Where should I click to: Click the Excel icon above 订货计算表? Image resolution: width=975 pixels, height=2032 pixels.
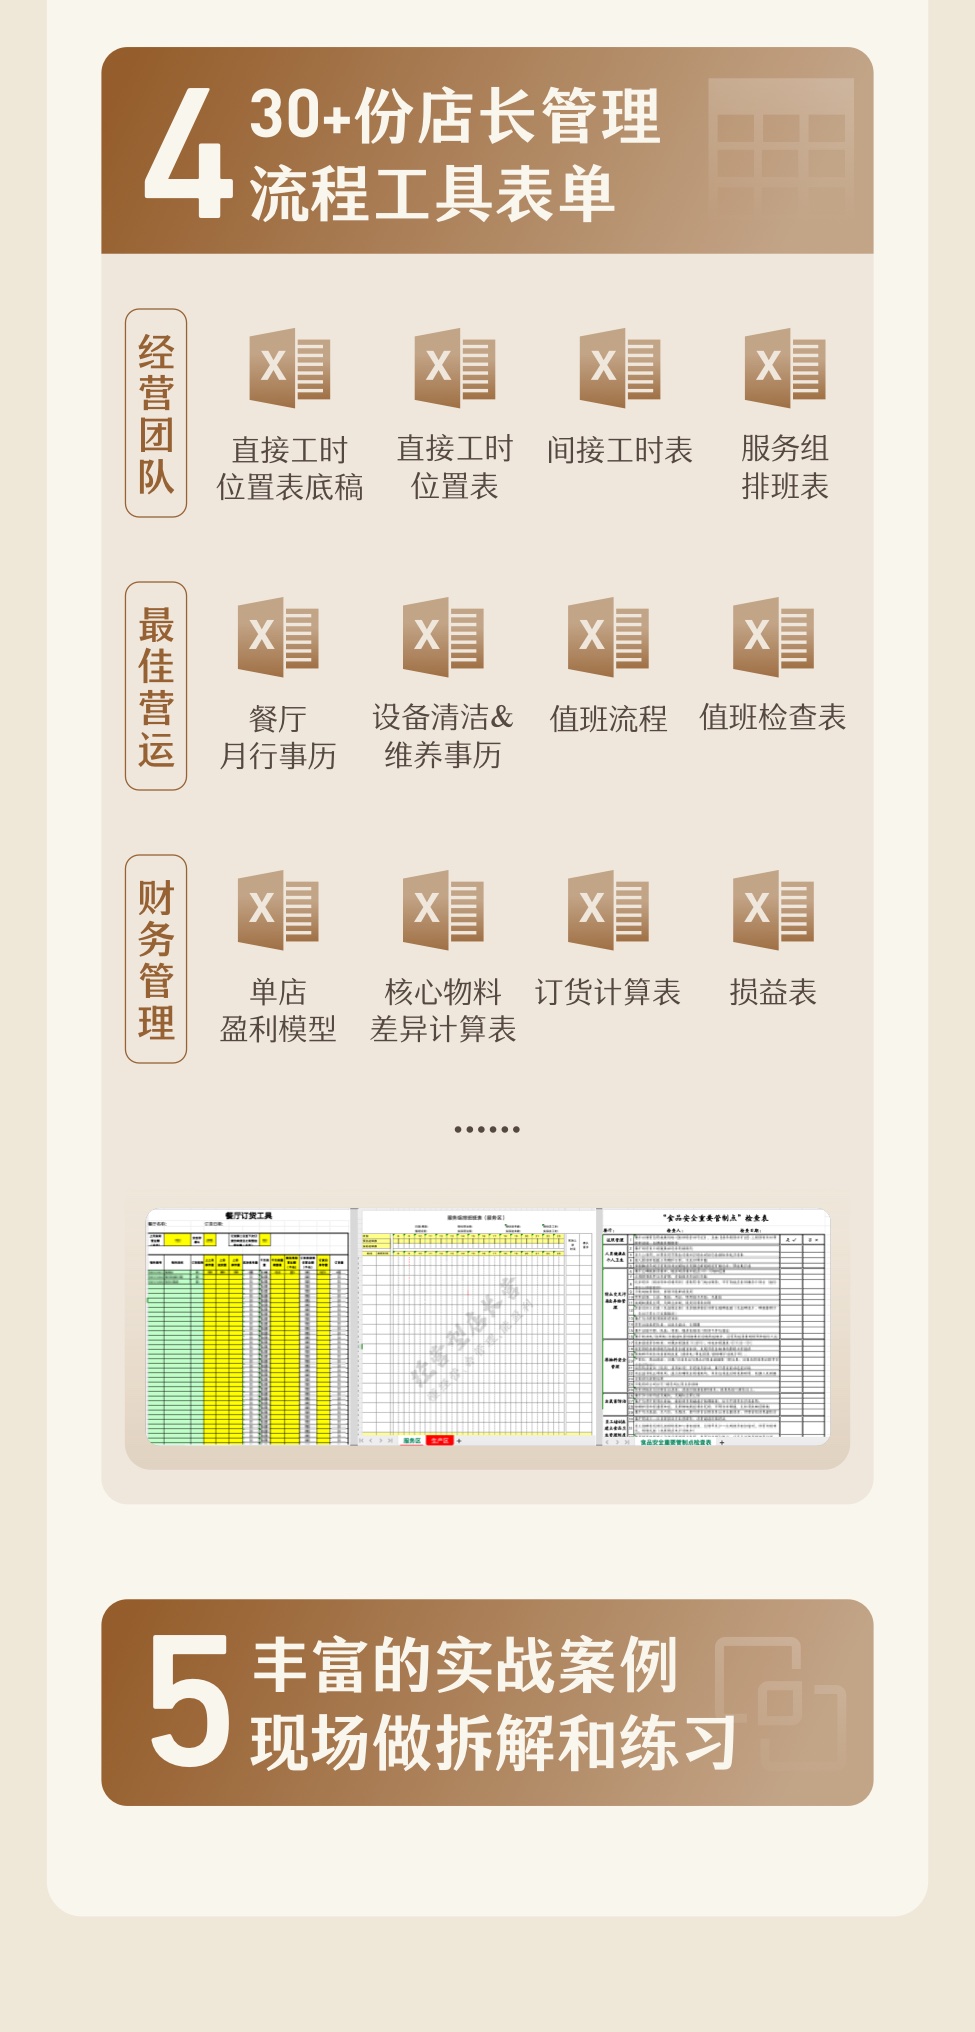point(608,910)
